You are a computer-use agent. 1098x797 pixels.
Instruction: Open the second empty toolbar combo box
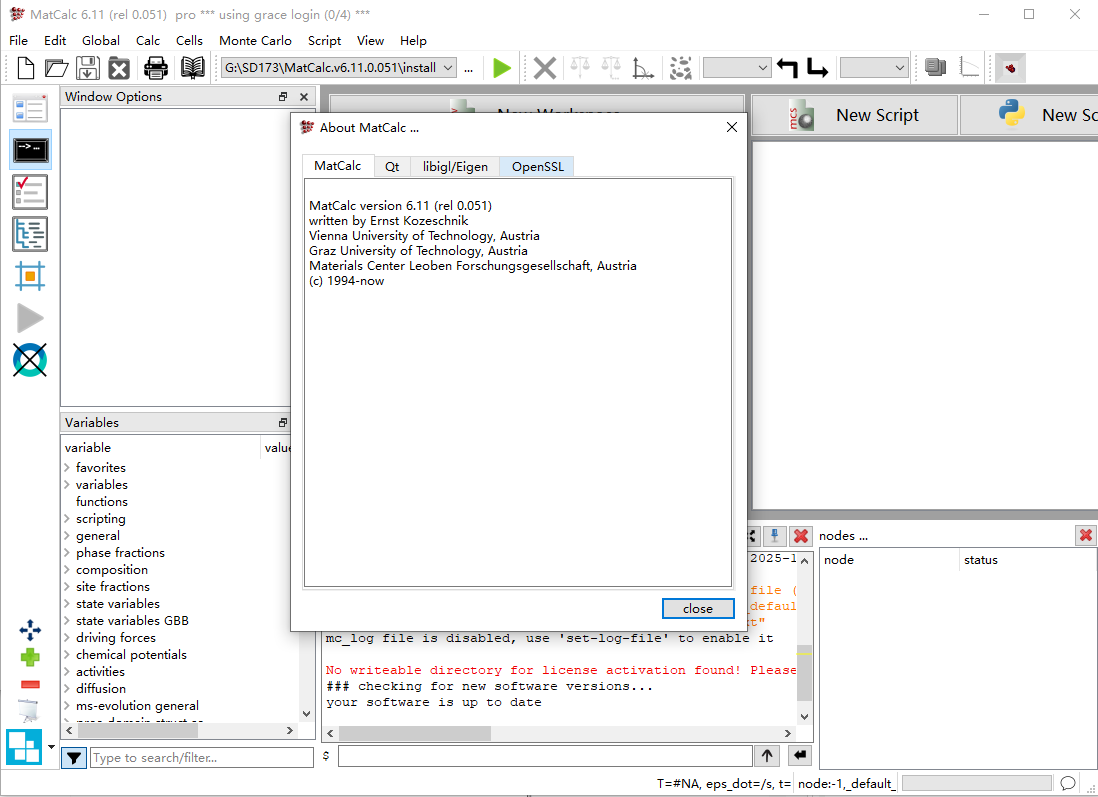pyautogui.click(x=873, y=68)
